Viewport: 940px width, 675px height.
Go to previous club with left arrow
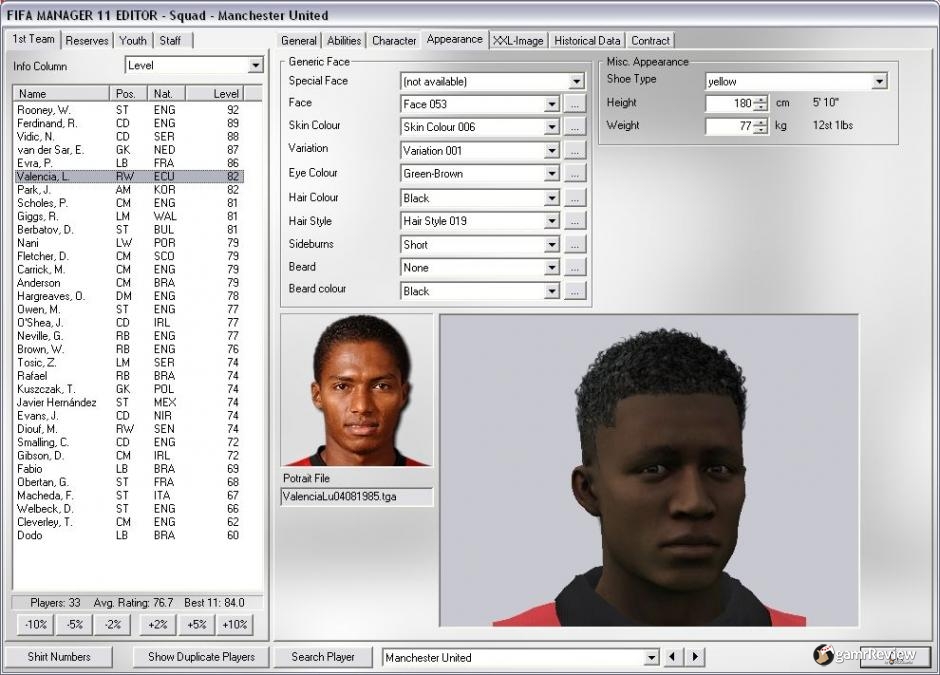[672, 657]
